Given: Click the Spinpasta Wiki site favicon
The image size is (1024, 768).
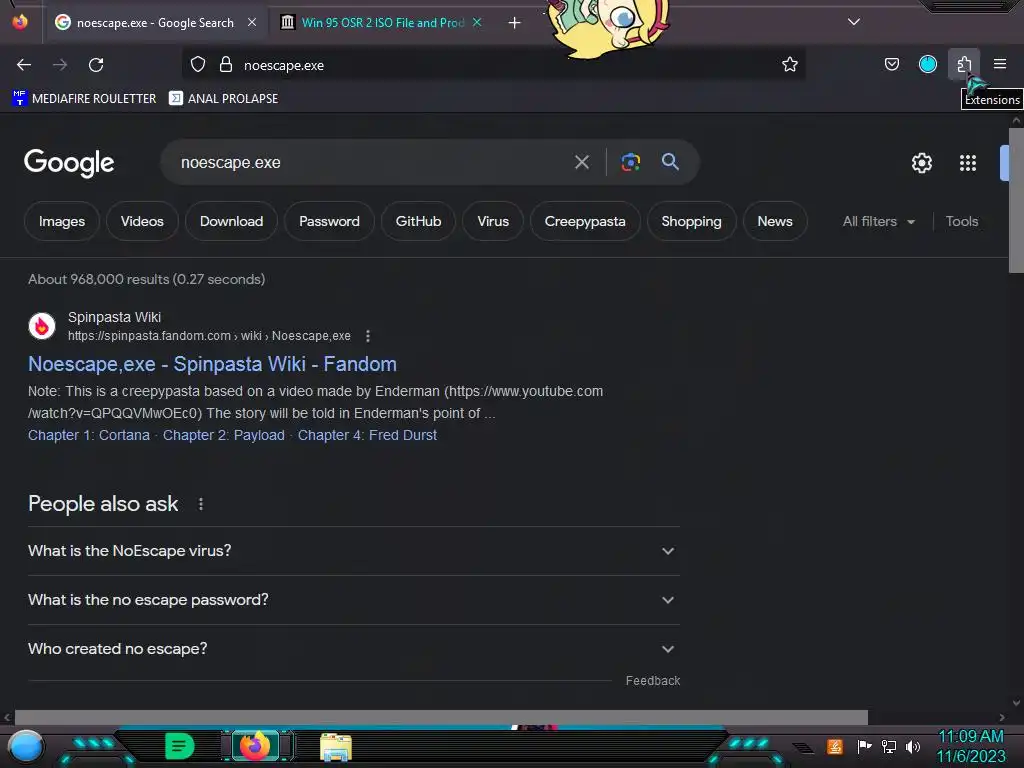Looking at the screenshot, I should coord(42,326).
